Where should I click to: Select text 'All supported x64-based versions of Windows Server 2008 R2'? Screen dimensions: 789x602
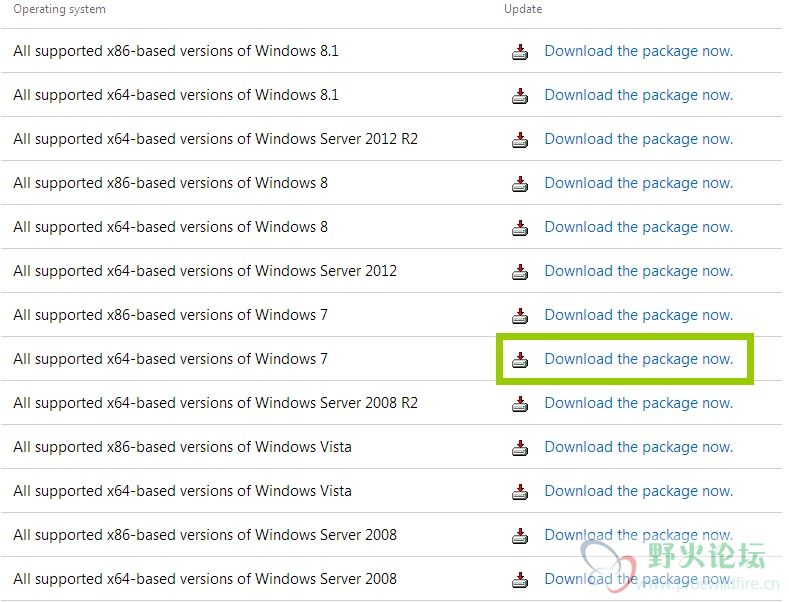(x=215, y=403)
